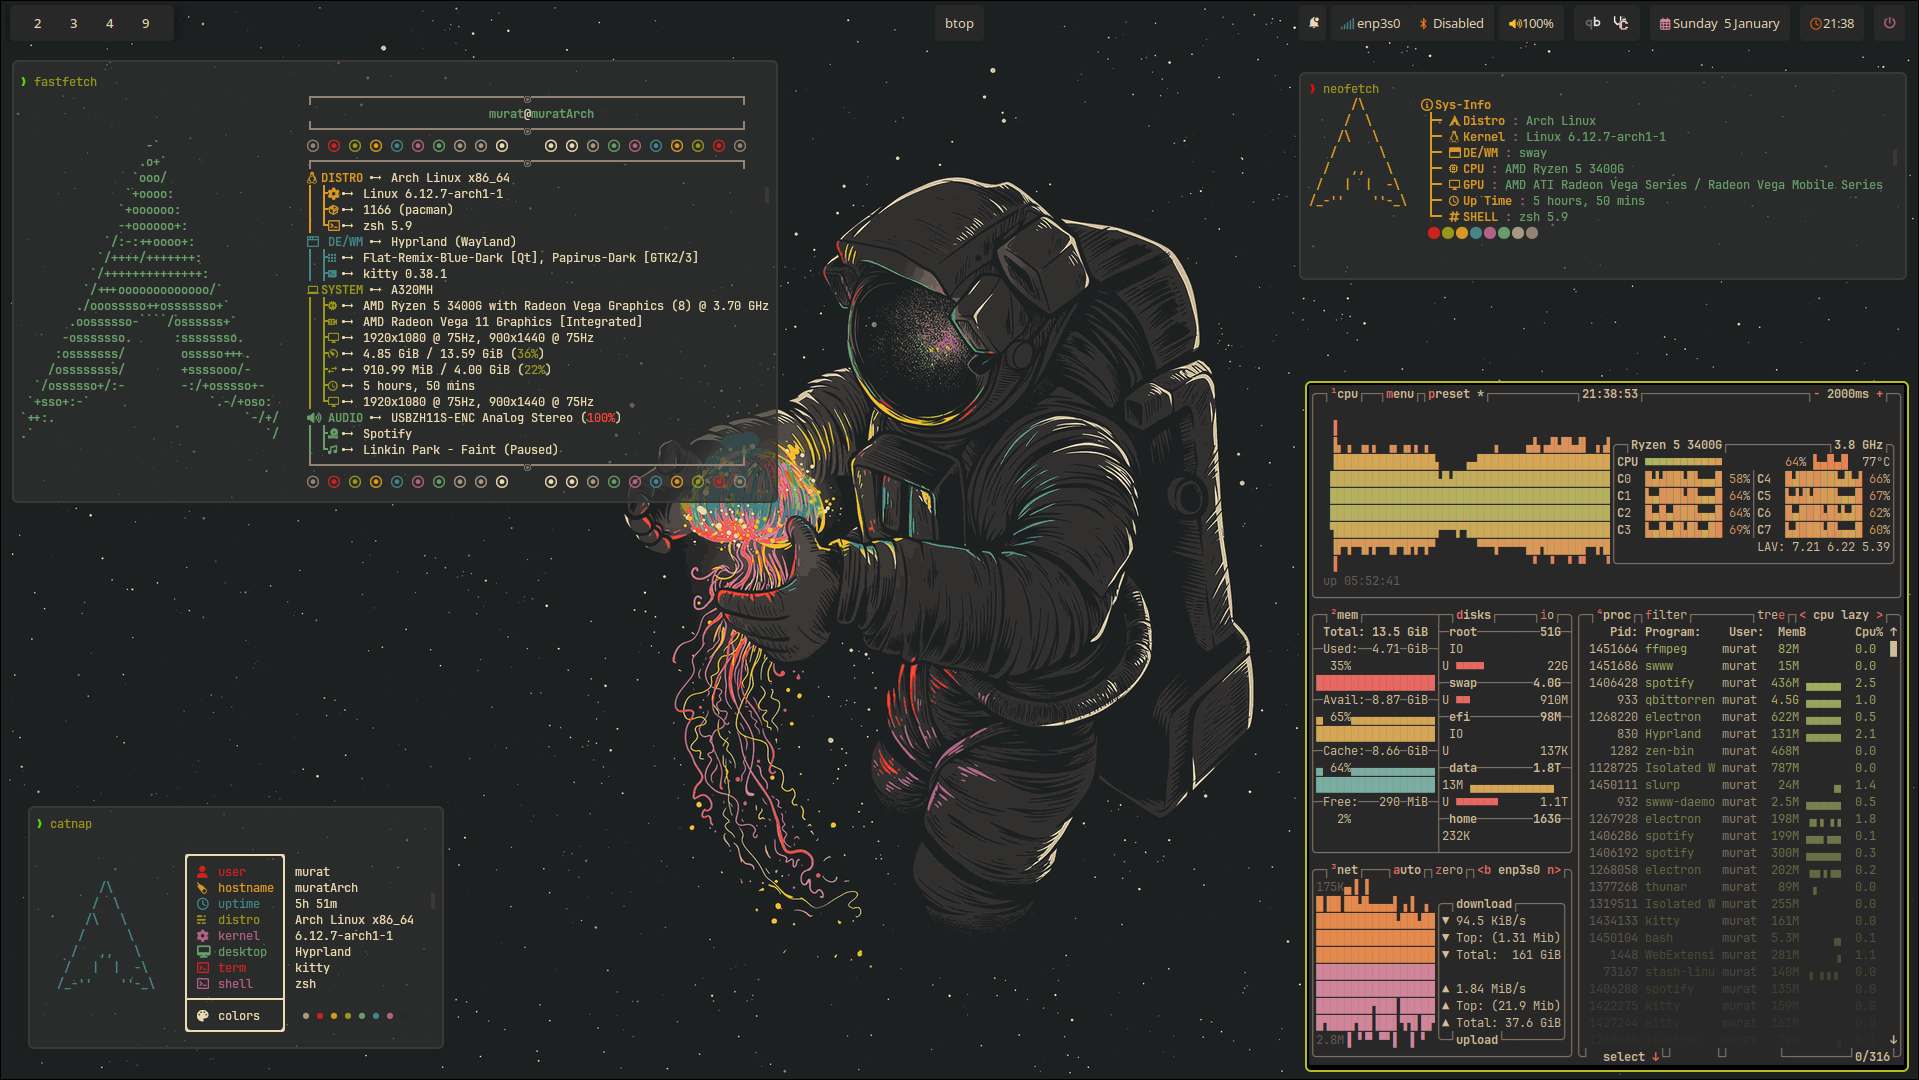Switch to workspace 4
The width and height of the screenshot is (1919, 1080).
(x=110, y=23)
